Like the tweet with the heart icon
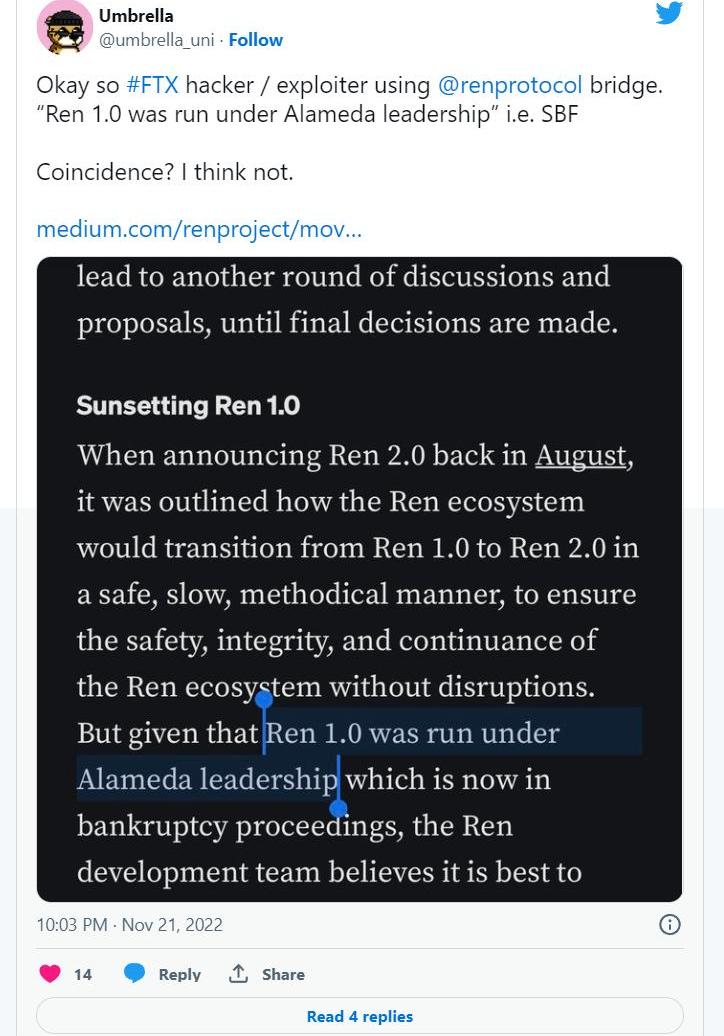This screenshot has width=724, height=1036. (x=50, y=974)
